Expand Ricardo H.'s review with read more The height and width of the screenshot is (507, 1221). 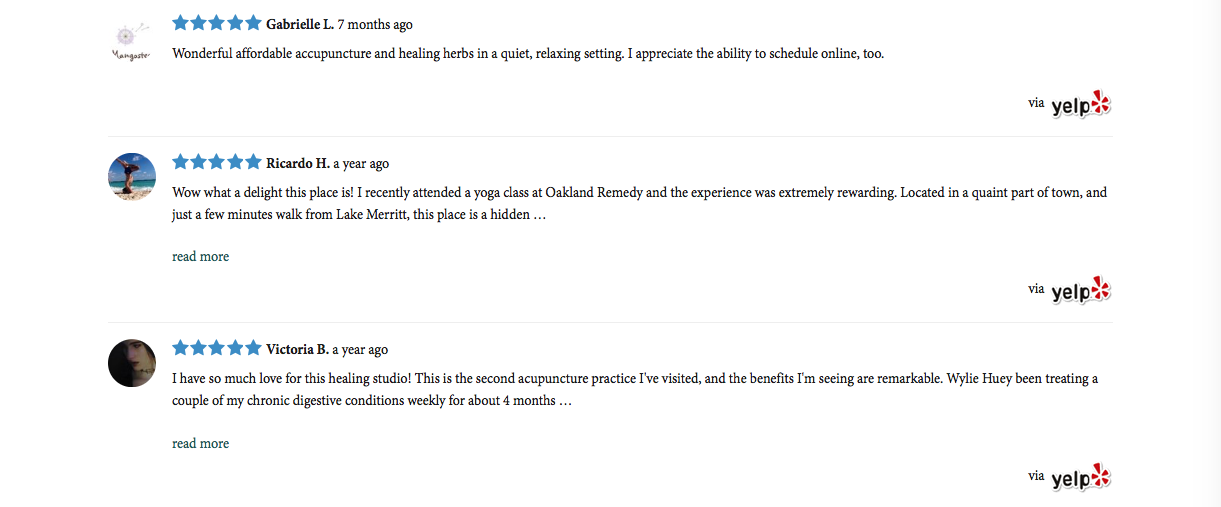[200, 257]
